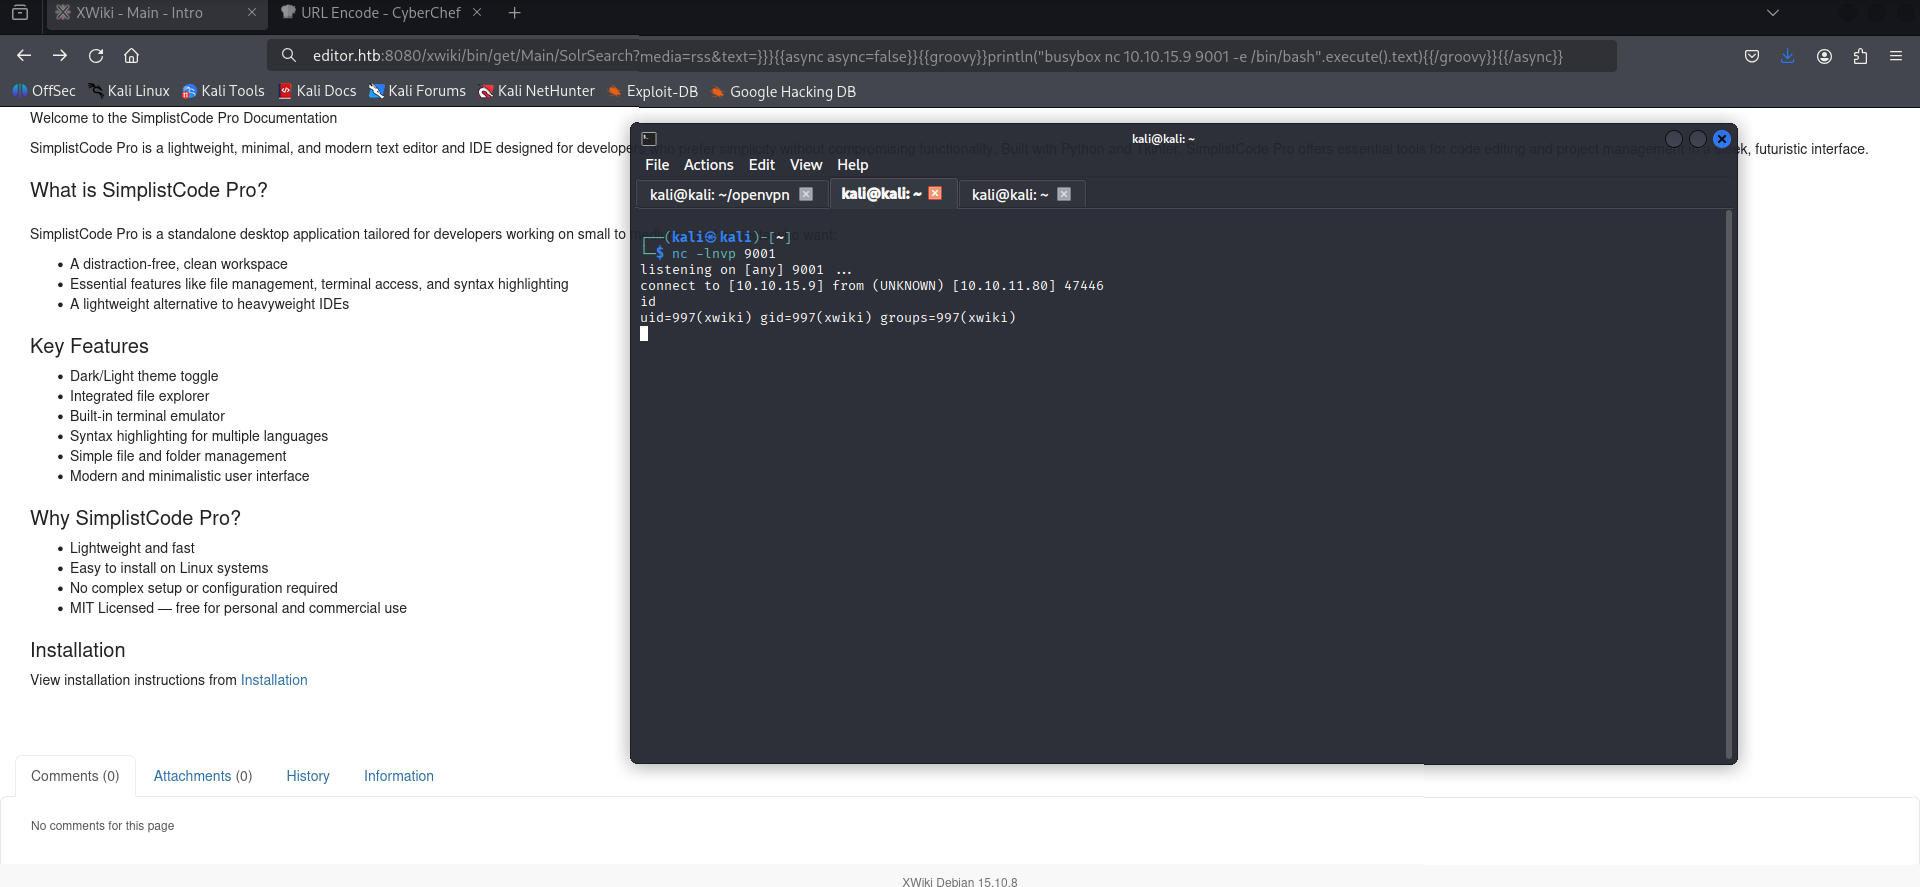
Task: Click the 'Why SimplistCode Pro?' heading
Action: coord(136,518)
